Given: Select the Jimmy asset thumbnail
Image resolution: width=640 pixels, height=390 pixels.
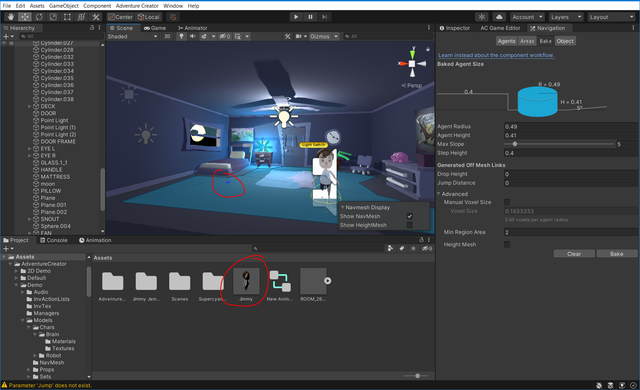Looking at the screenshot, I should pos(246,281).
